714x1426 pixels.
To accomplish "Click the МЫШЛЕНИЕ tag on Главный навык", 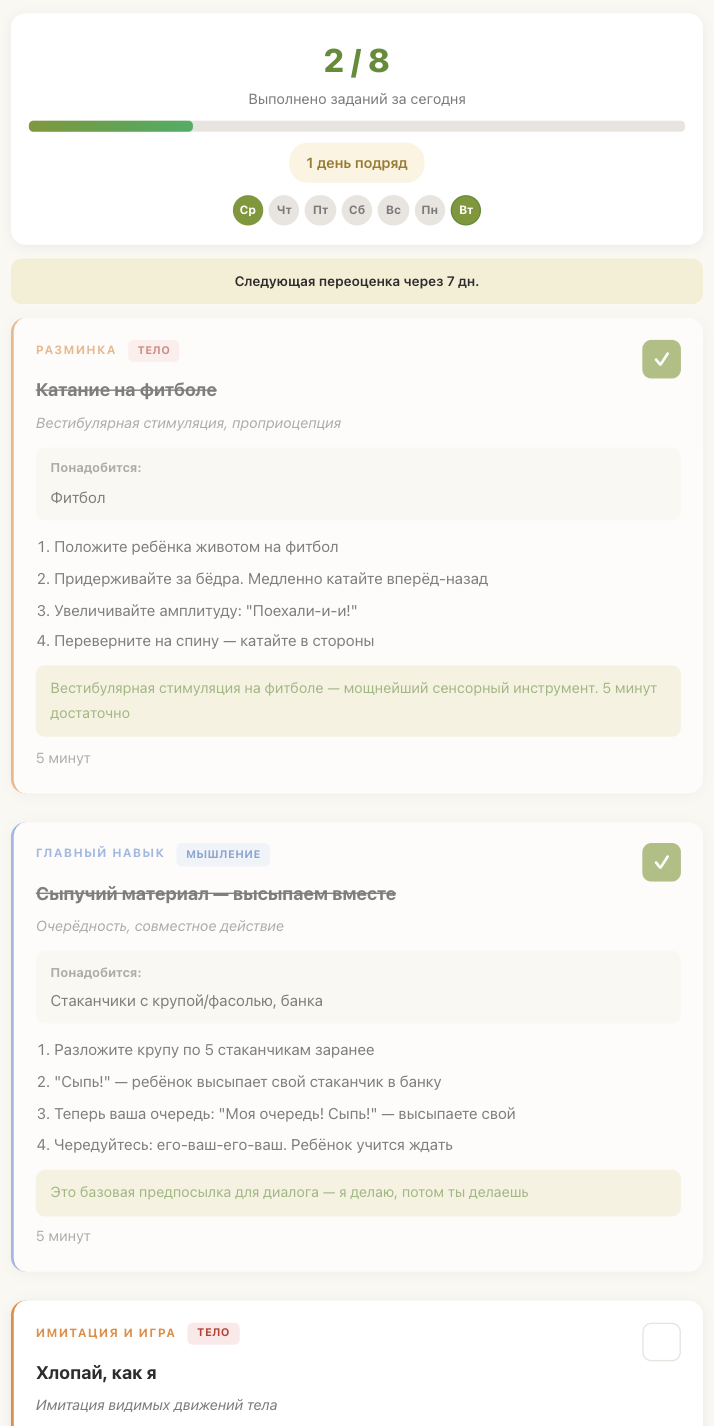I will coord(223,854).
